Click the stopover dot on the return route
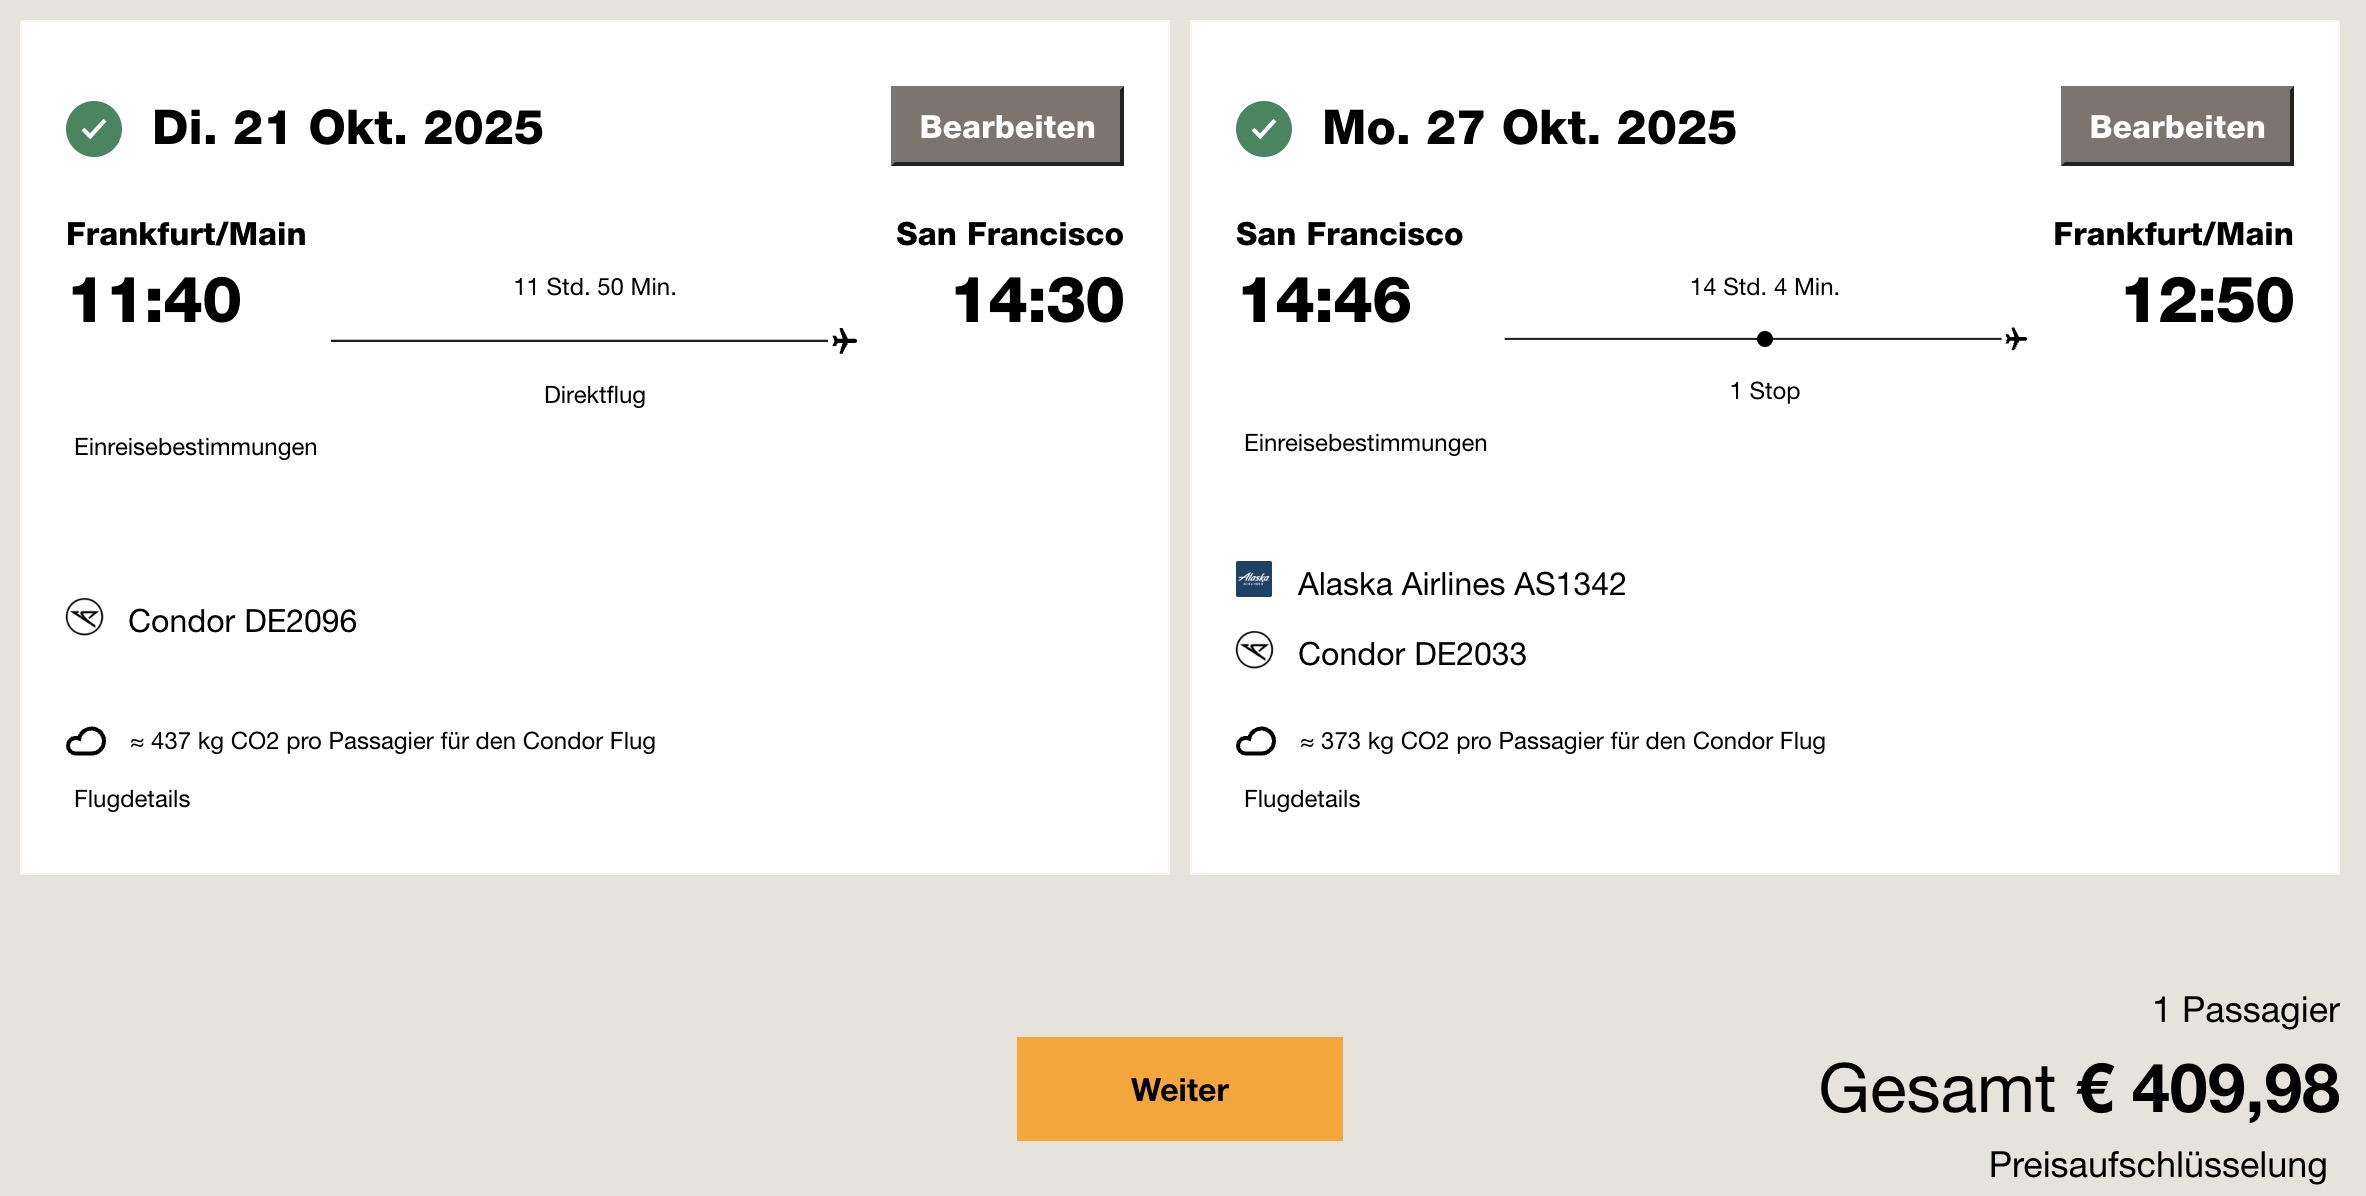This screenshot has height=1196, width=2366. tap(1765, 339)
